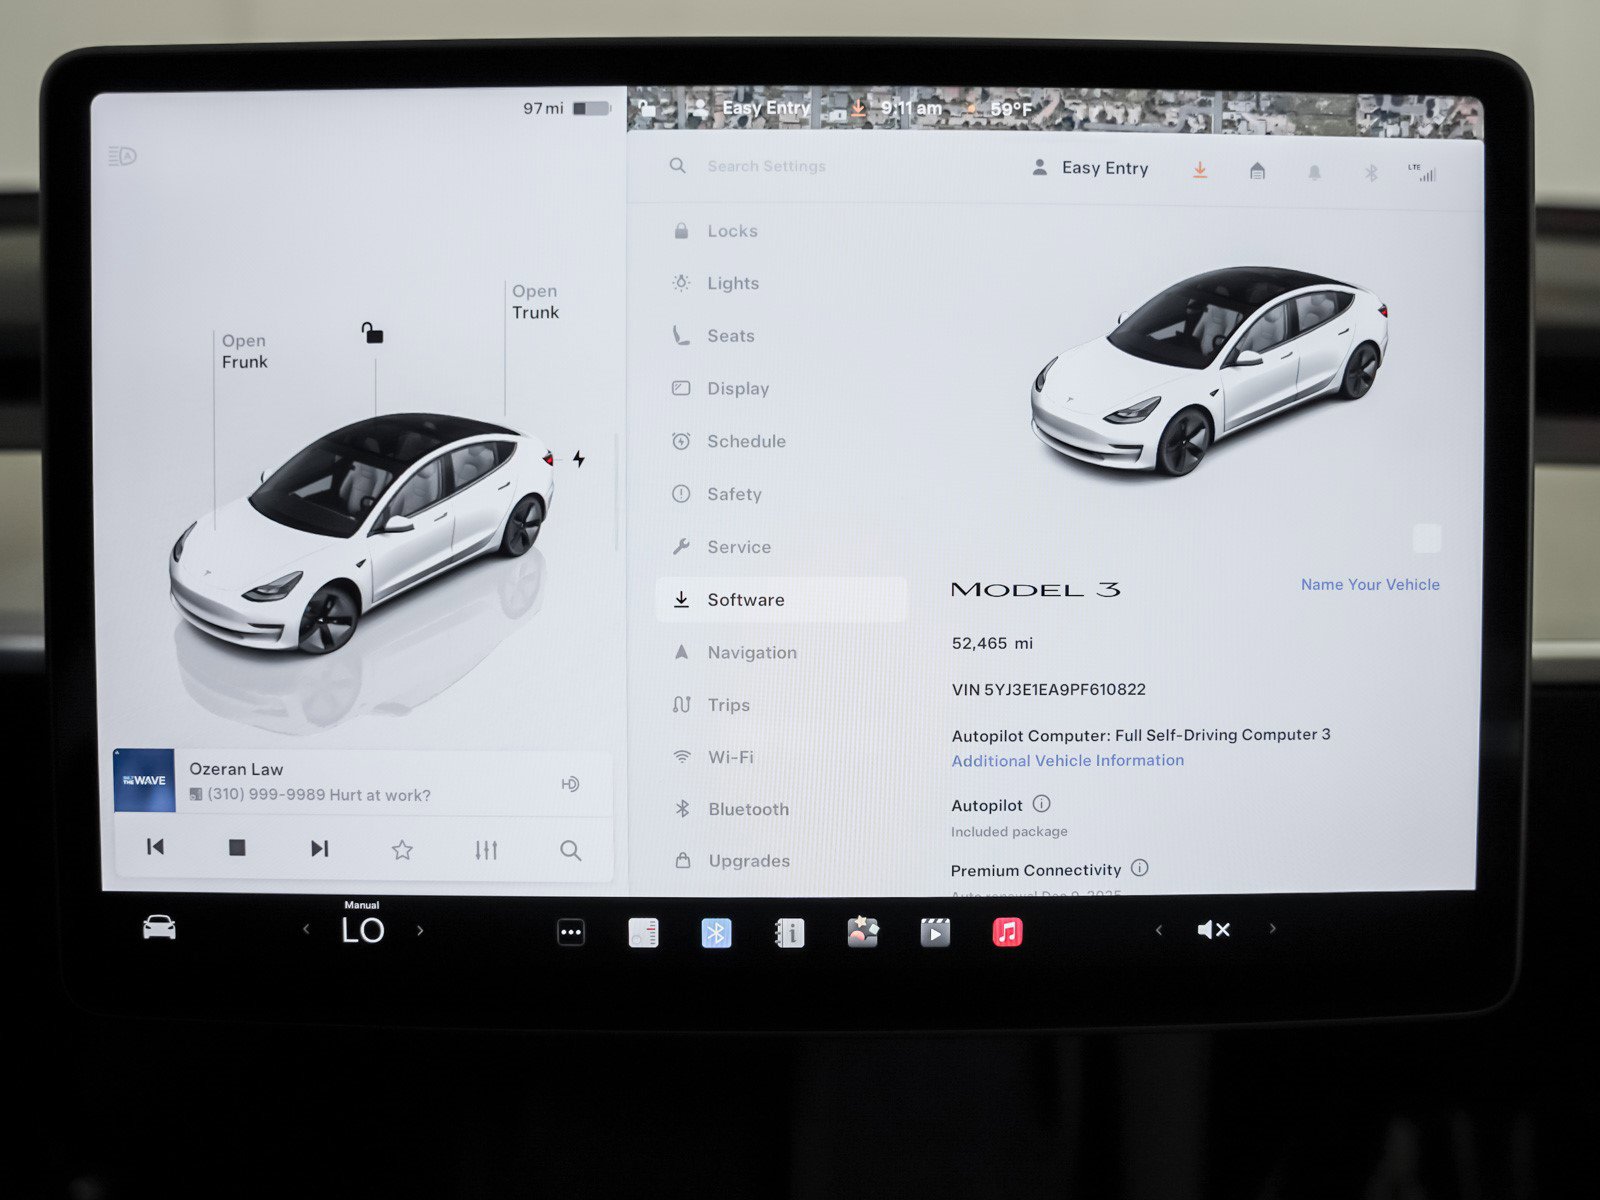The image size is (1600, 1200).
Task: Decrease volume with left chevron
Action: (x=1159, y=930)
